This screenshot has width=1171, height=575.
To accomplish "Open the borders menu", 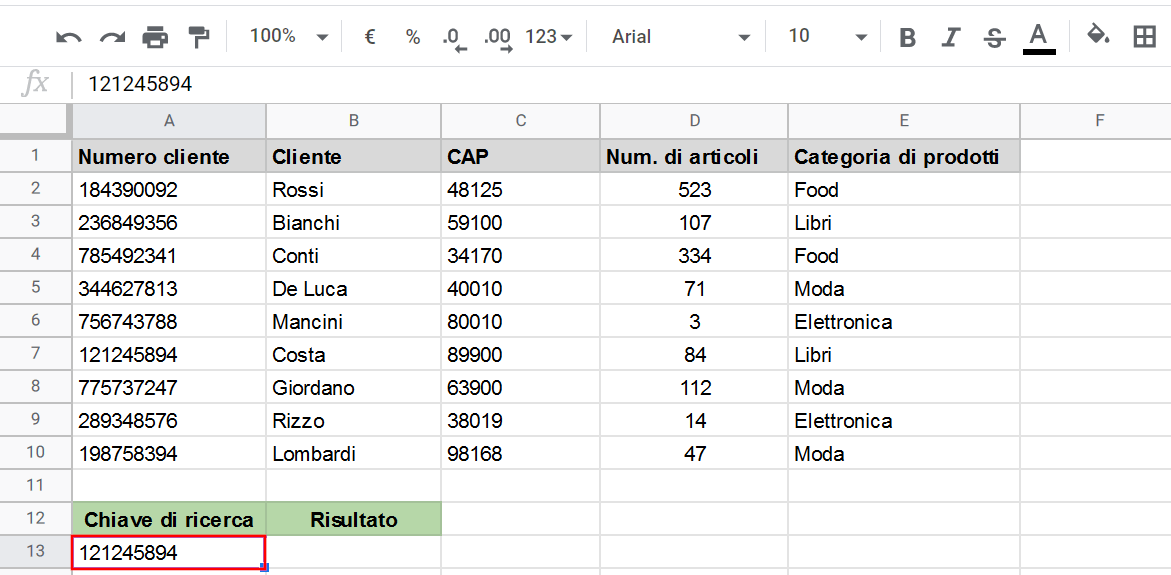I will [1144, 37].
